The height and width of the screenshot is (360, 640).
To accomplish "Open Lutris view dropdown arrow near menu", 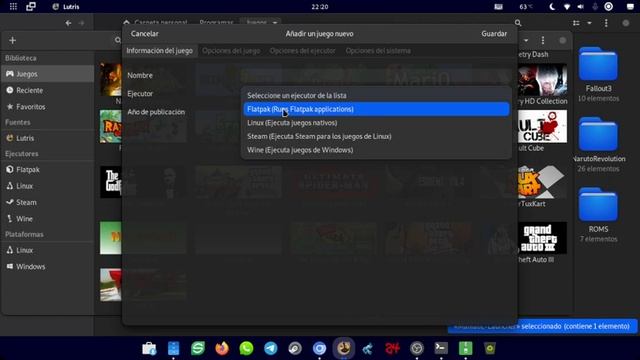I will [x=526, y=40].
